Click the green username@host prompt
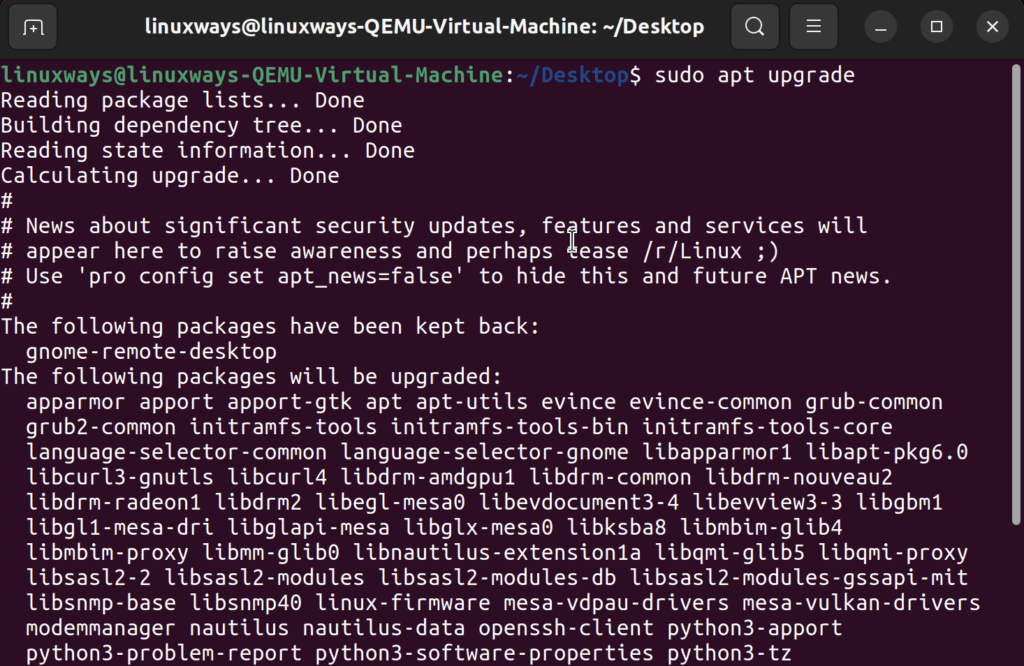 [x=252, y=75]
